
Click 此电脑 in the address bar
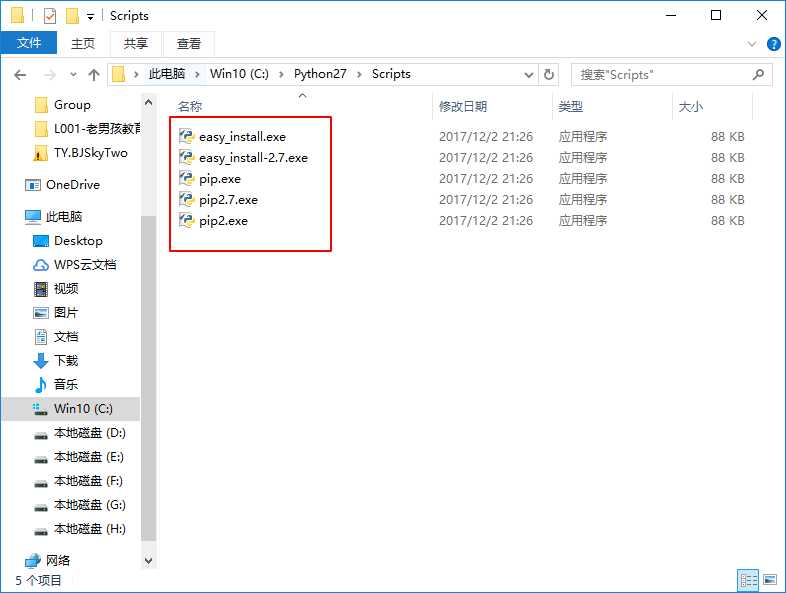(x=166, y=74)
